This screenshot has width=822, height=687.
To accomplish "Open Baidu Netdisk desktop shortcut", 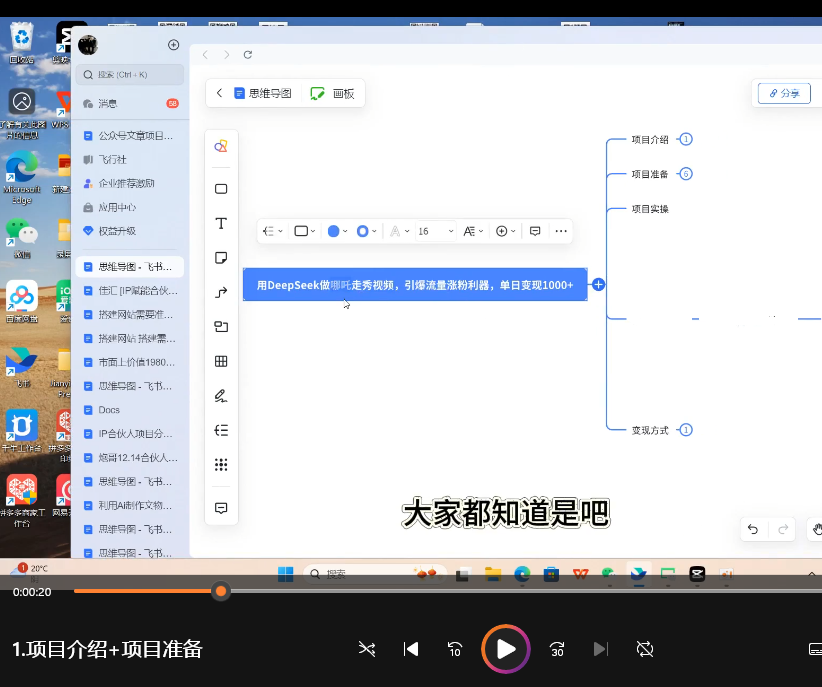I will tap(21, 302).
